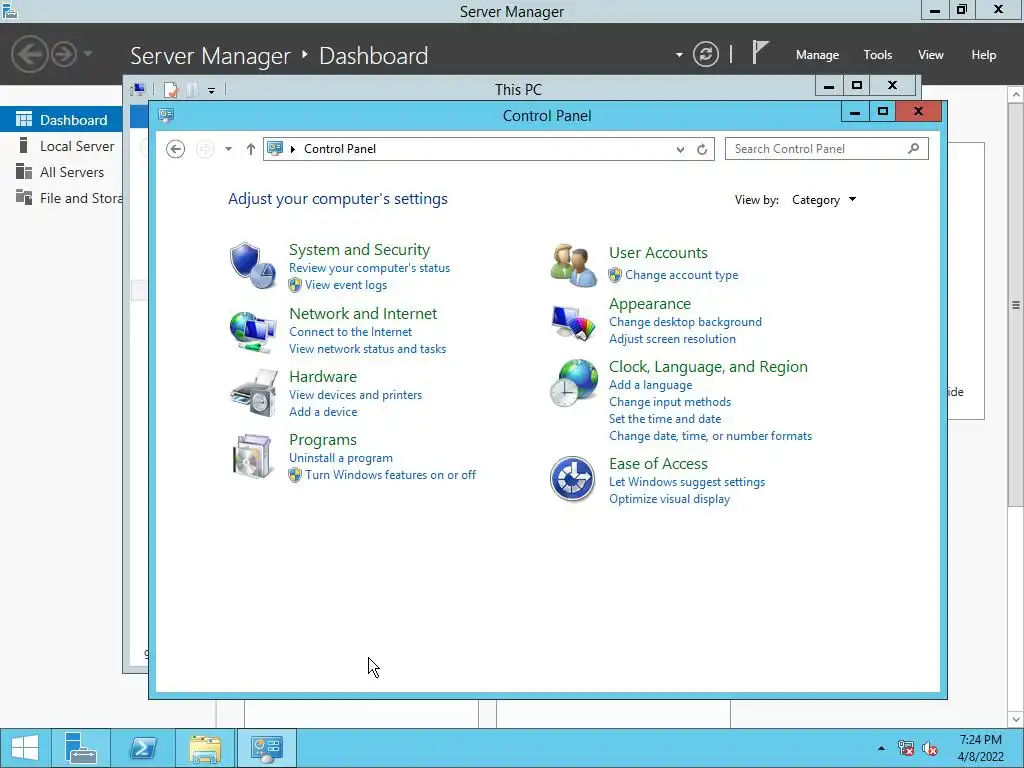Open the View by Category dropdown
The image size is (1024, 768).
[x=824, y=200]
